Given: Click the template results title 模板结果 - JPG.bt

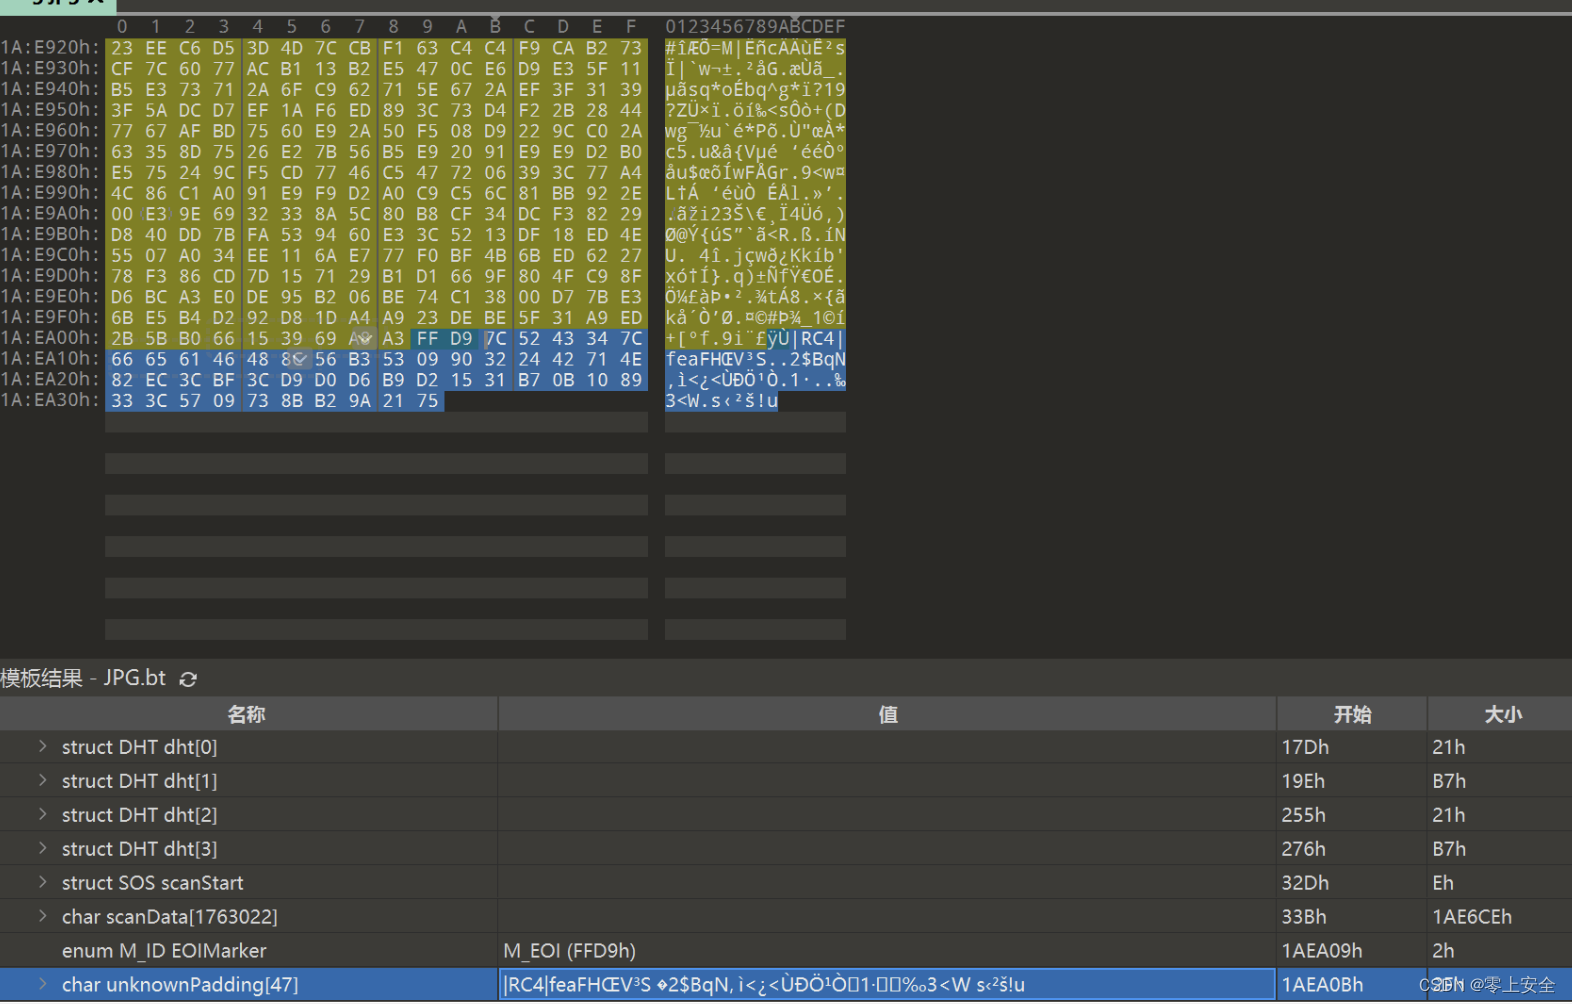Looking at the screenshot, I should [x=84, y=678].
